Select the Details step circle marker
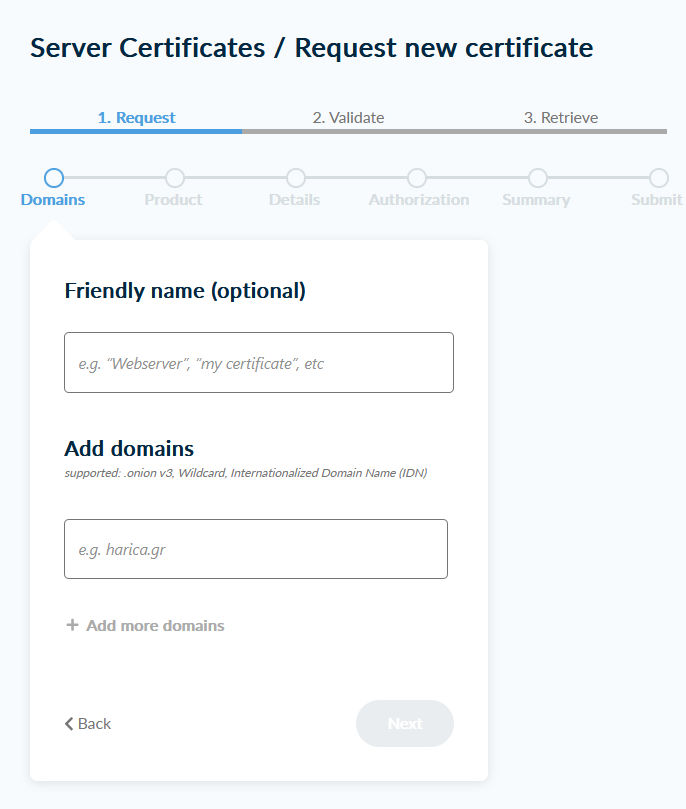686x809 pixels. coord(296,178)
